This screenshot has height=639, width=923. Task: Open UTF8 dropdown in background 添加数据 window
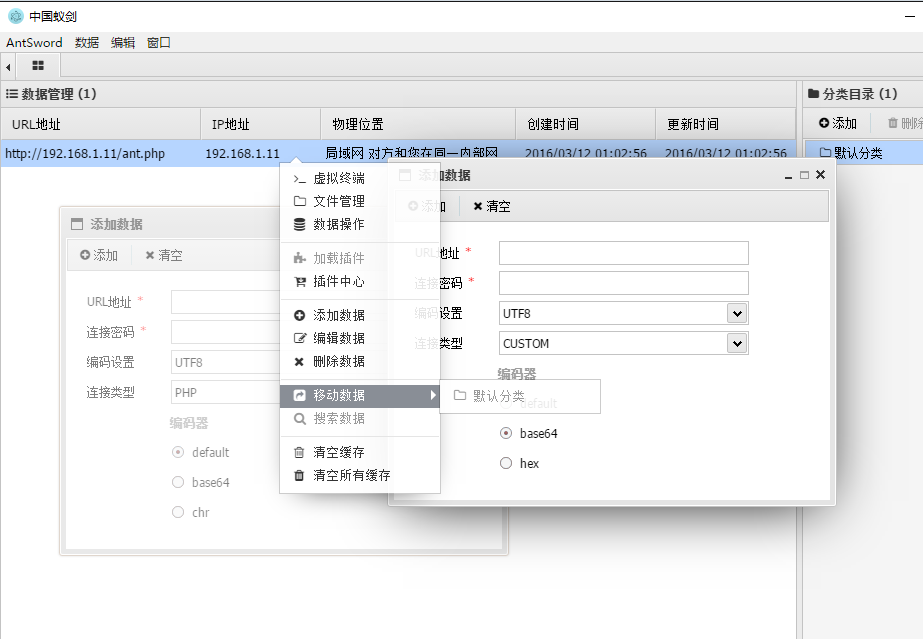pyautogui.click(x=225, y=362)
